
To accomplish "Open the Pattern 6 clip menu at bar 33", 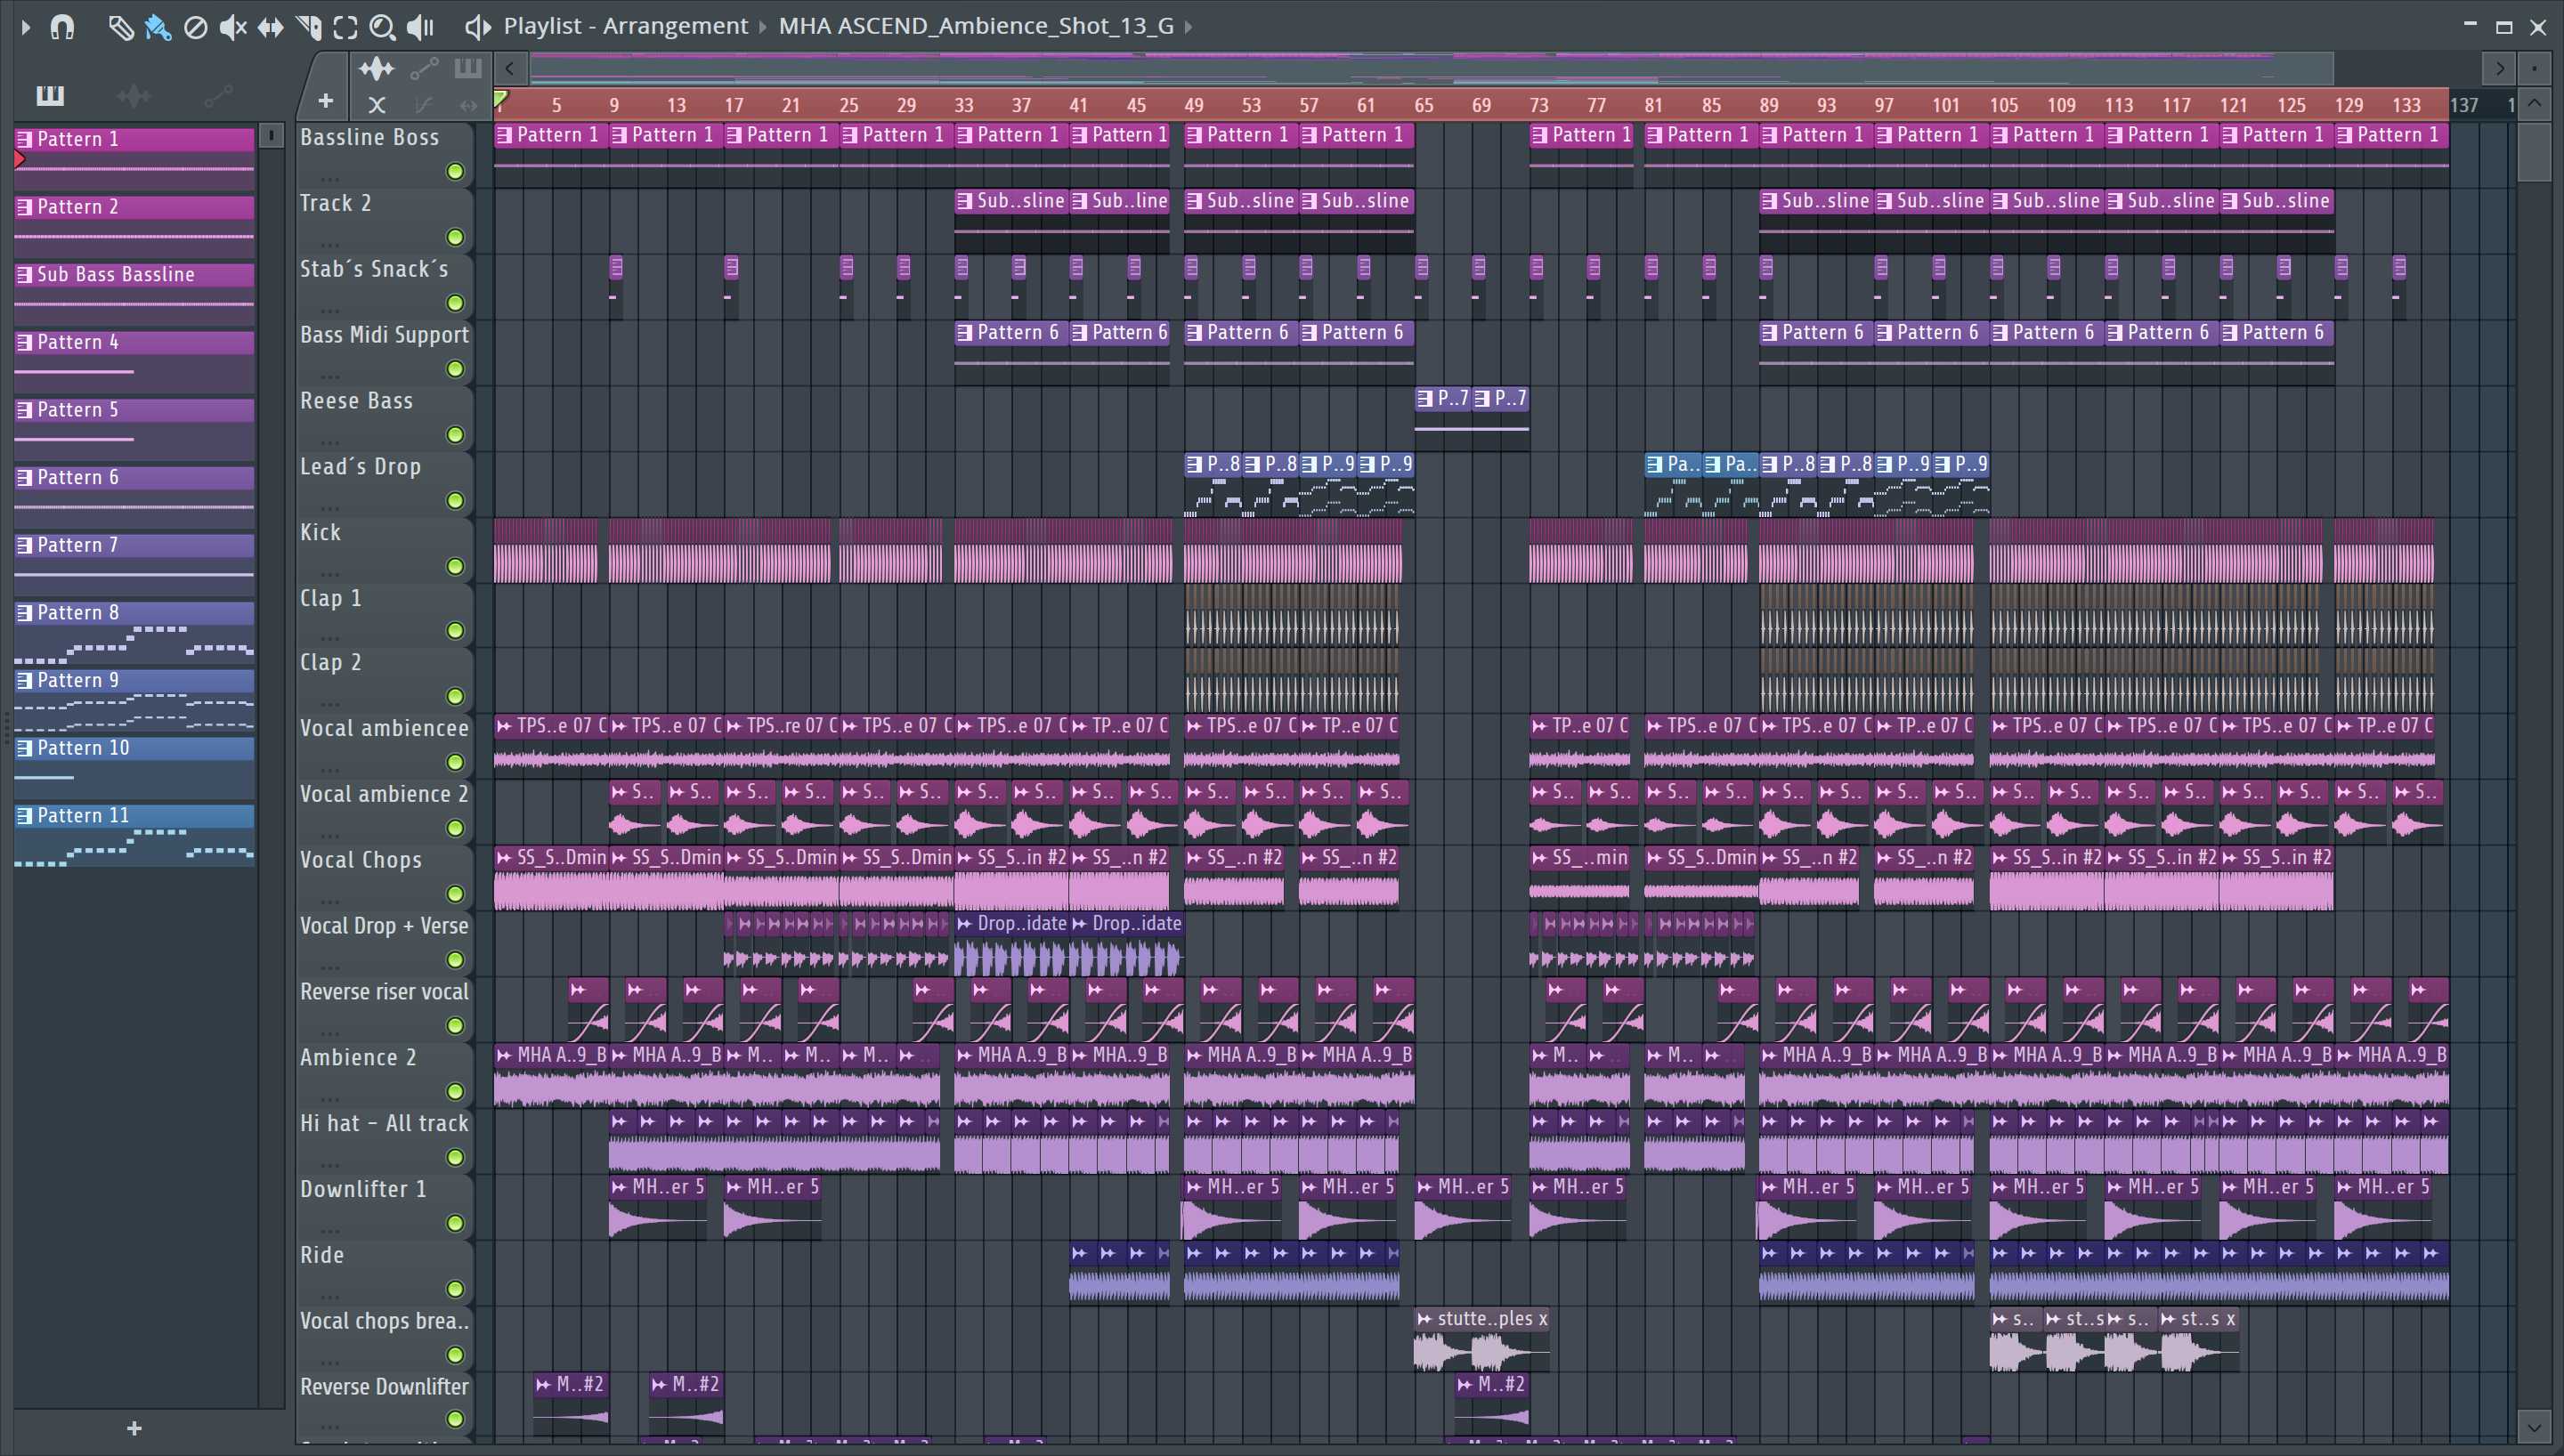I will (965, 333).
